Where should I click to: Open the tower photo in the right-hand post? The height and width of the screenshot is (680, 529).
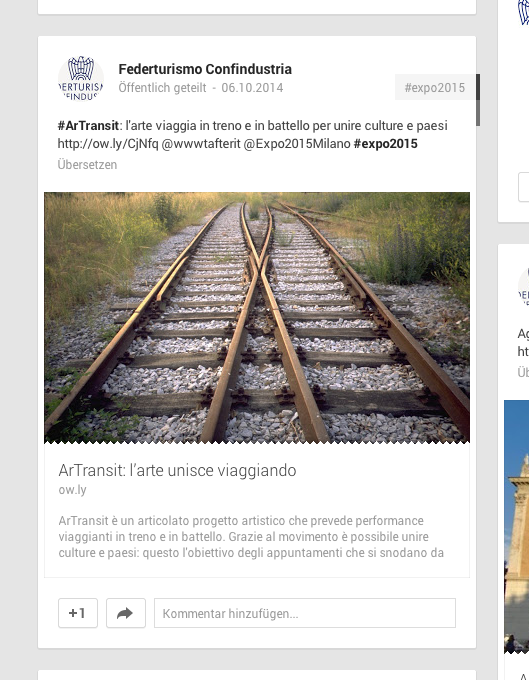(x=516, y=526)
